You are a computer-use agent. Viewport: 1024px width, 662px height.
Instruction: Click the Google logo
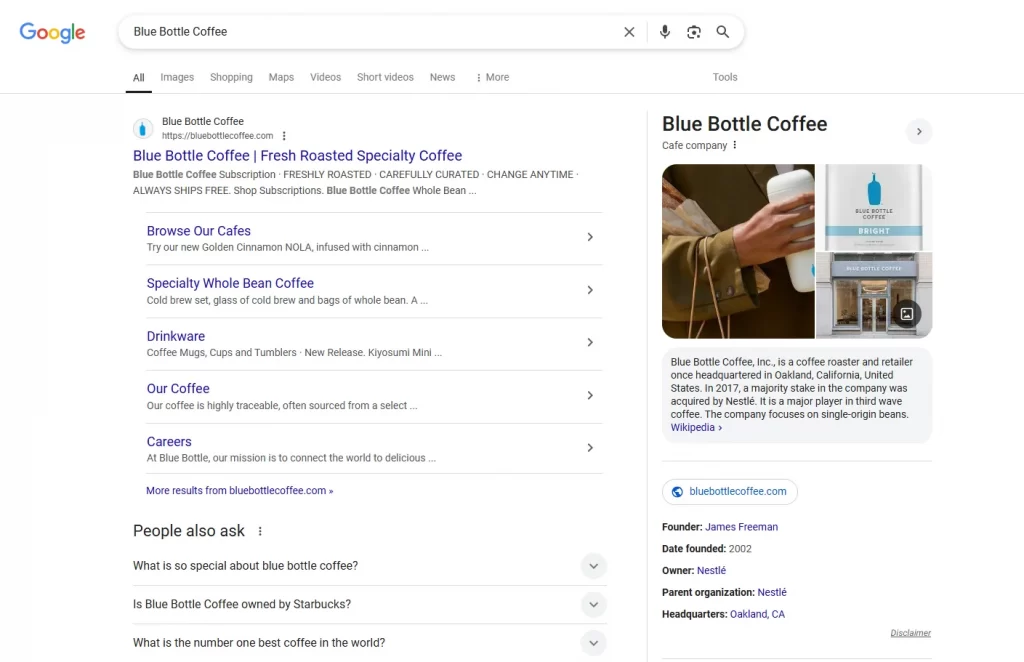coord(52,32)
